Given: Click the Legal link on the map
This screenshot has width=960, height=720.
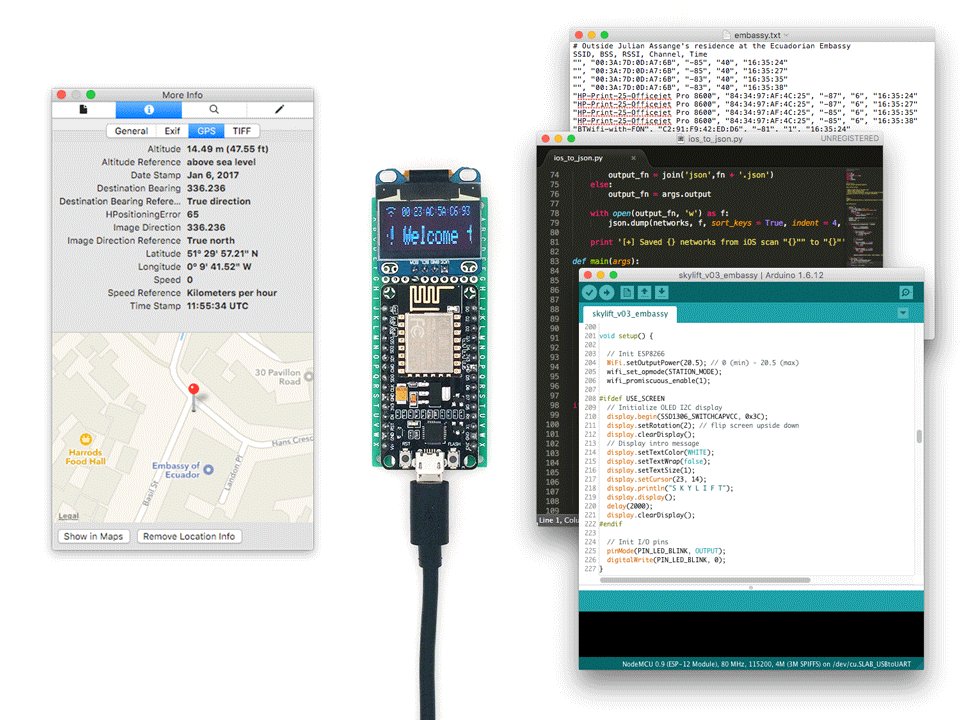Looking at the screenshot, I should (69, 516).
